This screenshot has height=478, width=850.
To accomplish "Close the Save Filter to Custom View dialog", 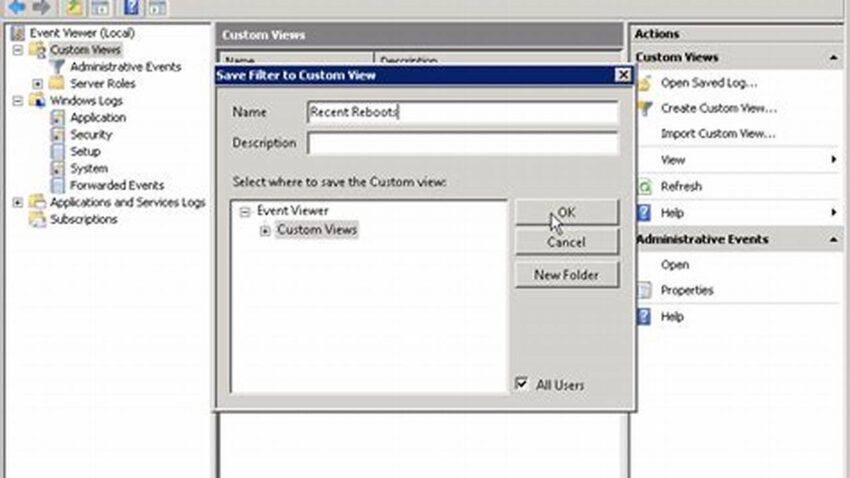I will click(623, 75).
